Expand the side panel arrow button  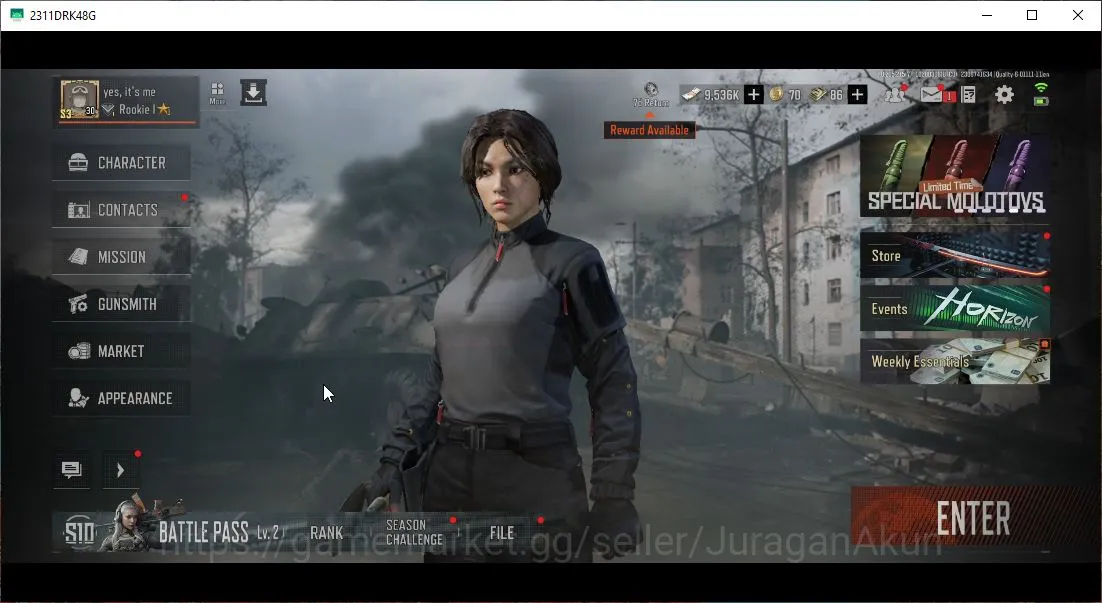[120, 469]
